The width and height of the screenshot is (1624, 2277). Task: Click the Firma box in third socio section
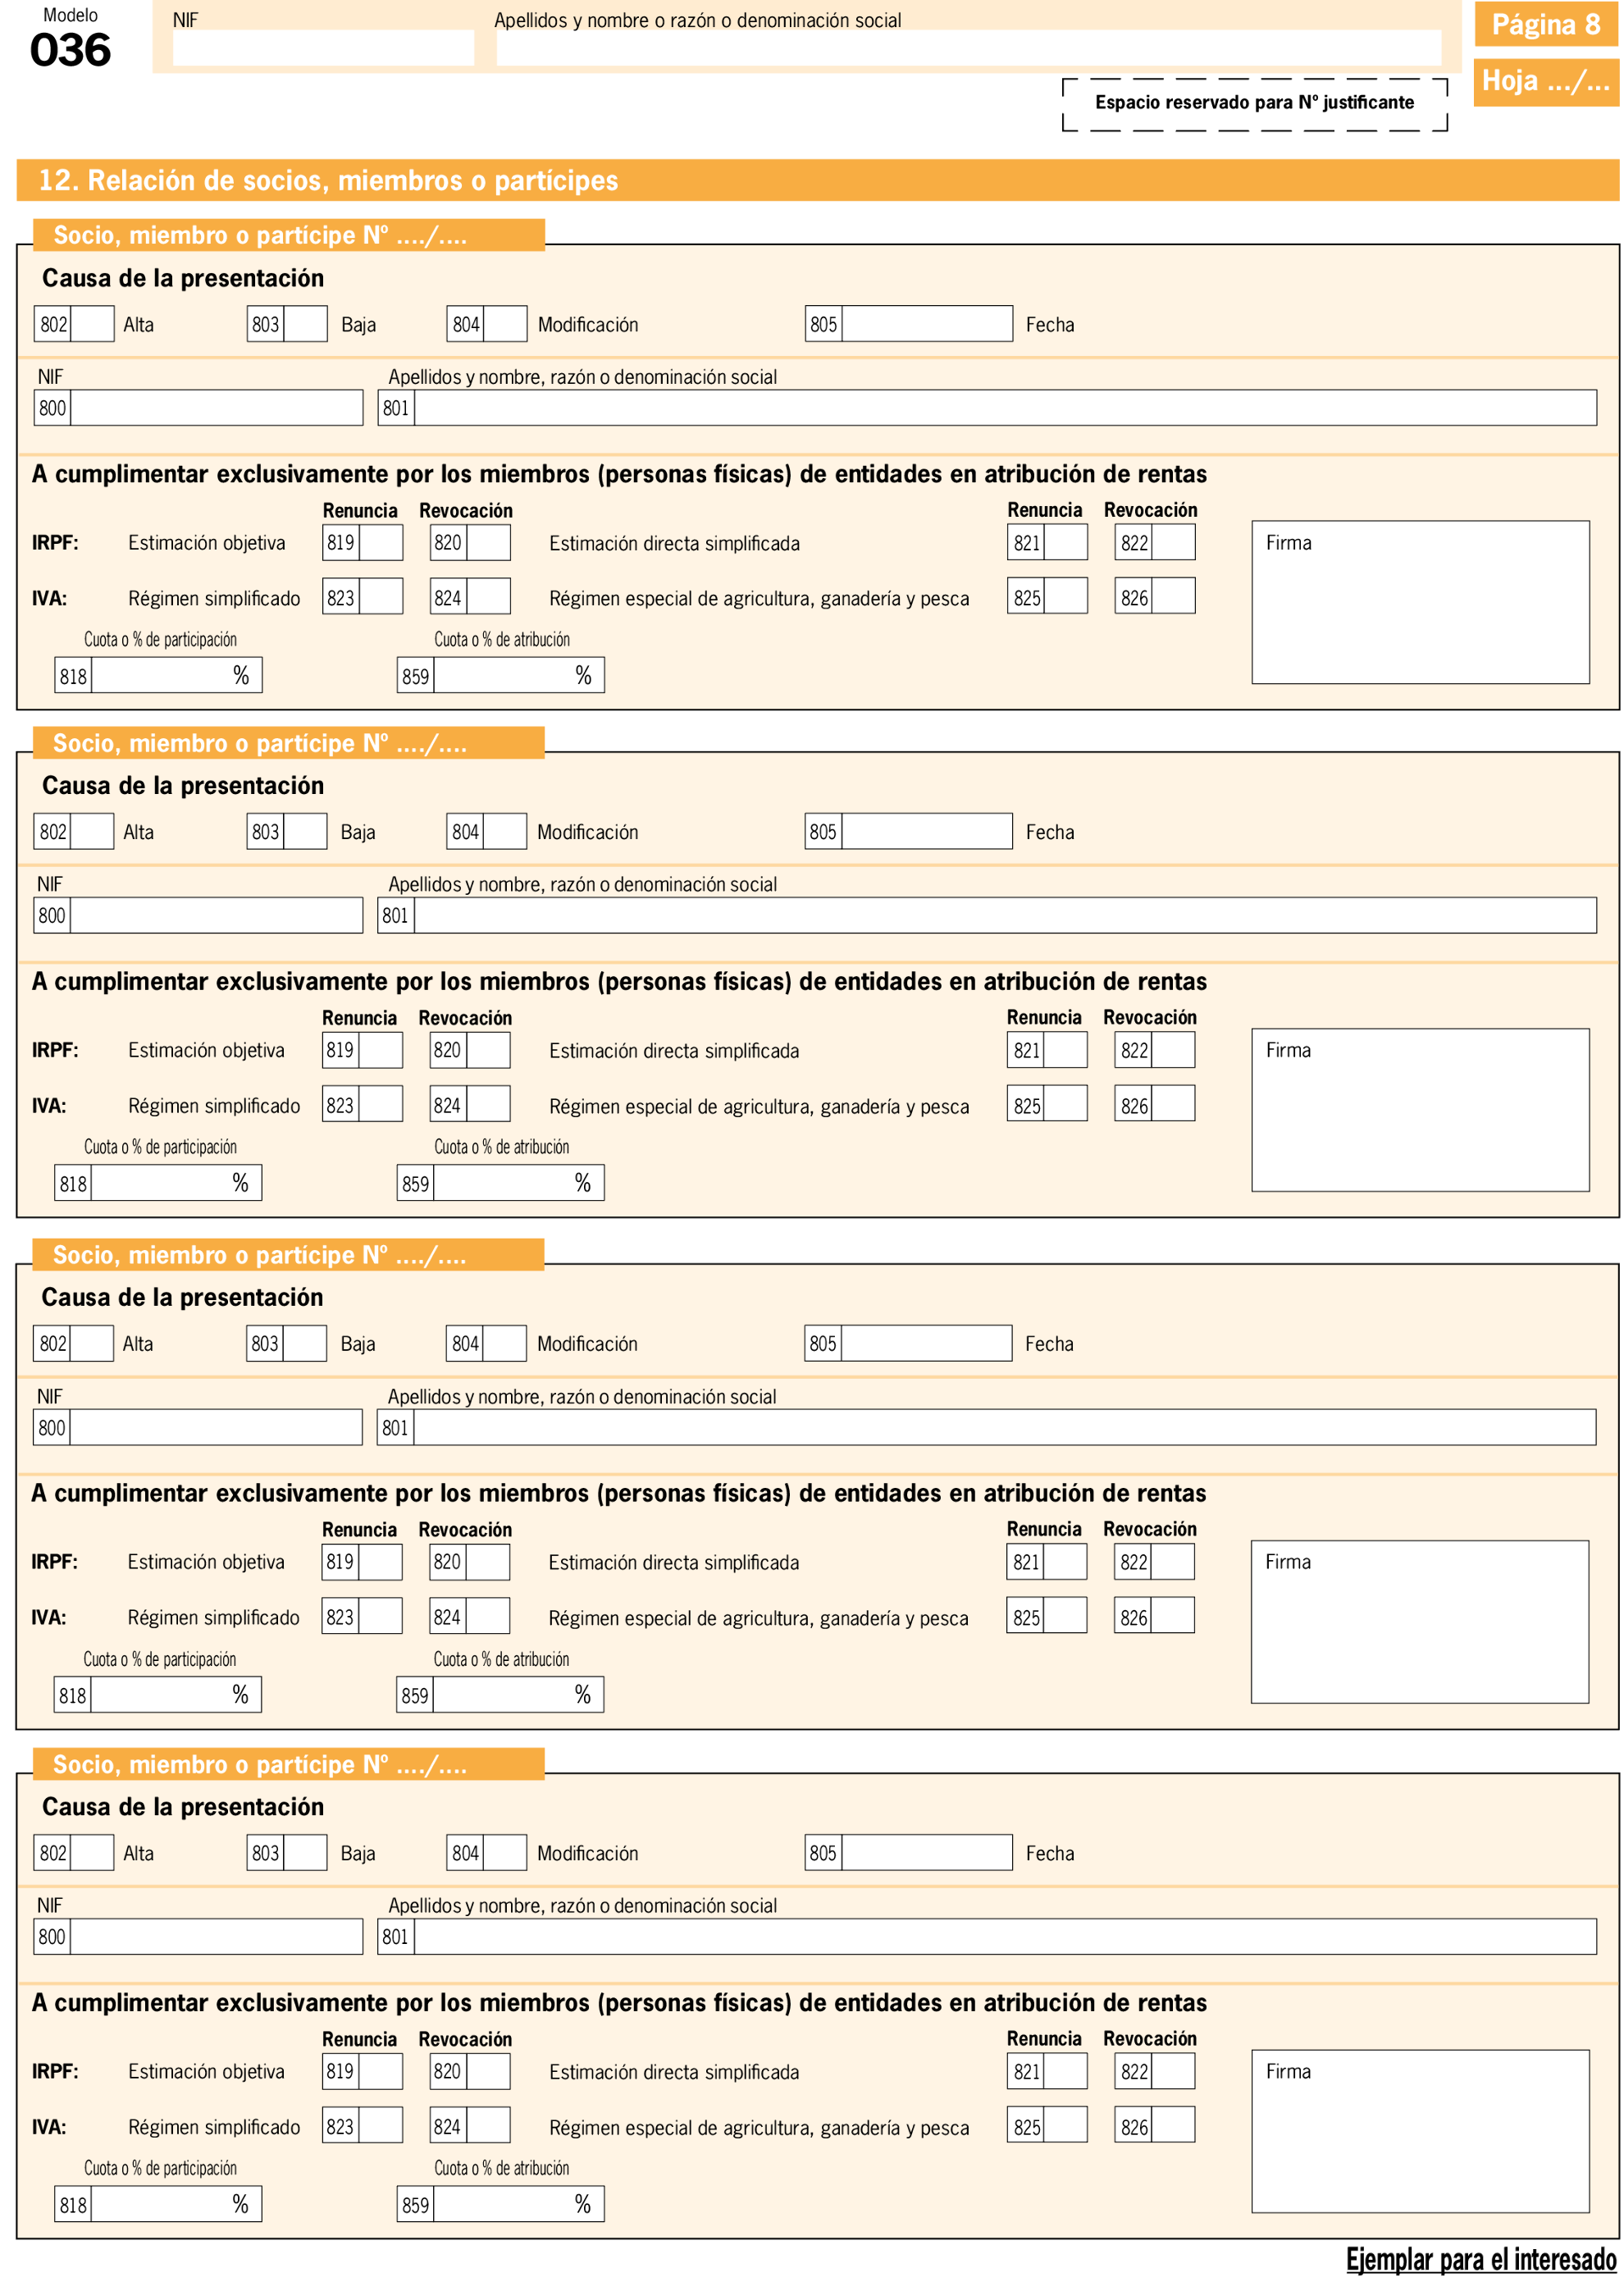coord(1420,1622)
